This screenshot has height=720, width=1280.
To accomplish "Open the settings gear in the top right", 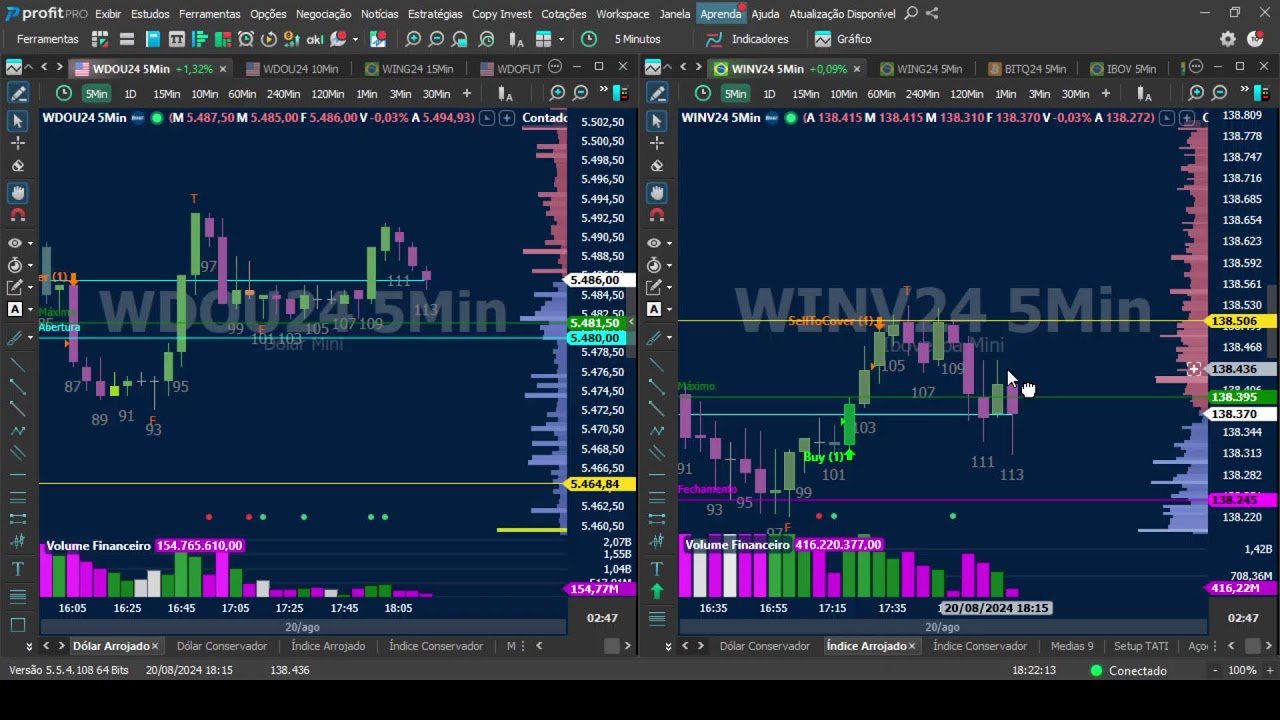I will pyautogui.click(x=1228, y=39).
